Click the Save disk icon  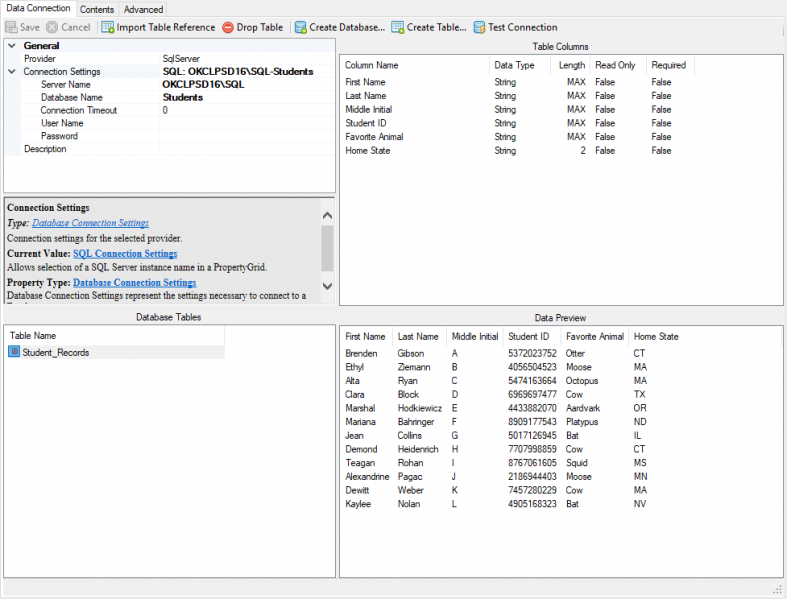(11, 27)
